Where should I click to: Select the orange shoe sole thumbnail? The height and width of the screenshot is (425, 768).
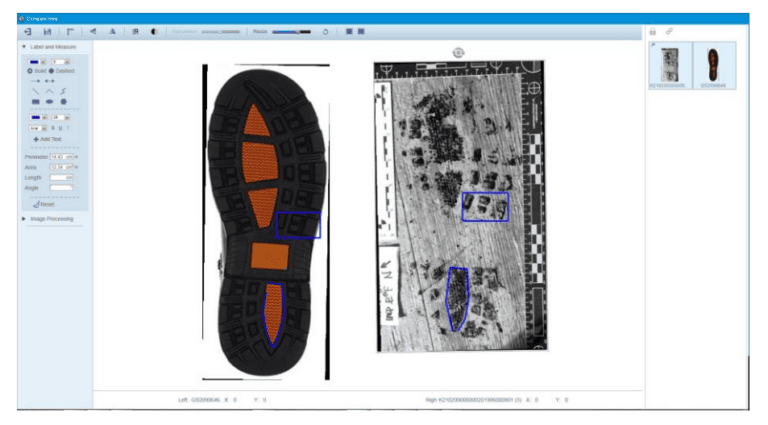713,65
